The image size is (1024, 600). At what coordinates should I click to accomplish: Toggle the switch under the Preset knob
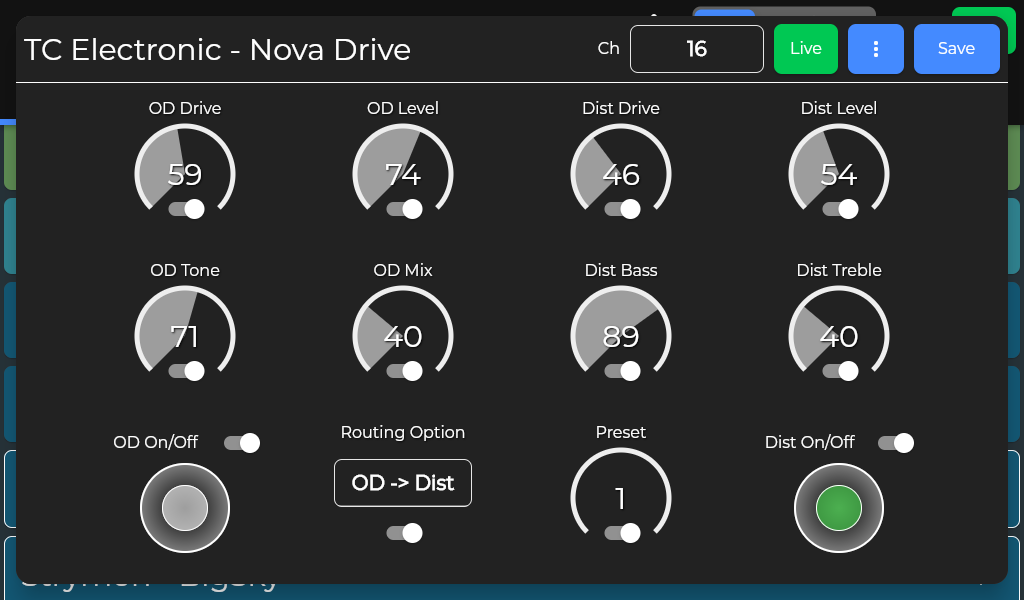[622, 533]
